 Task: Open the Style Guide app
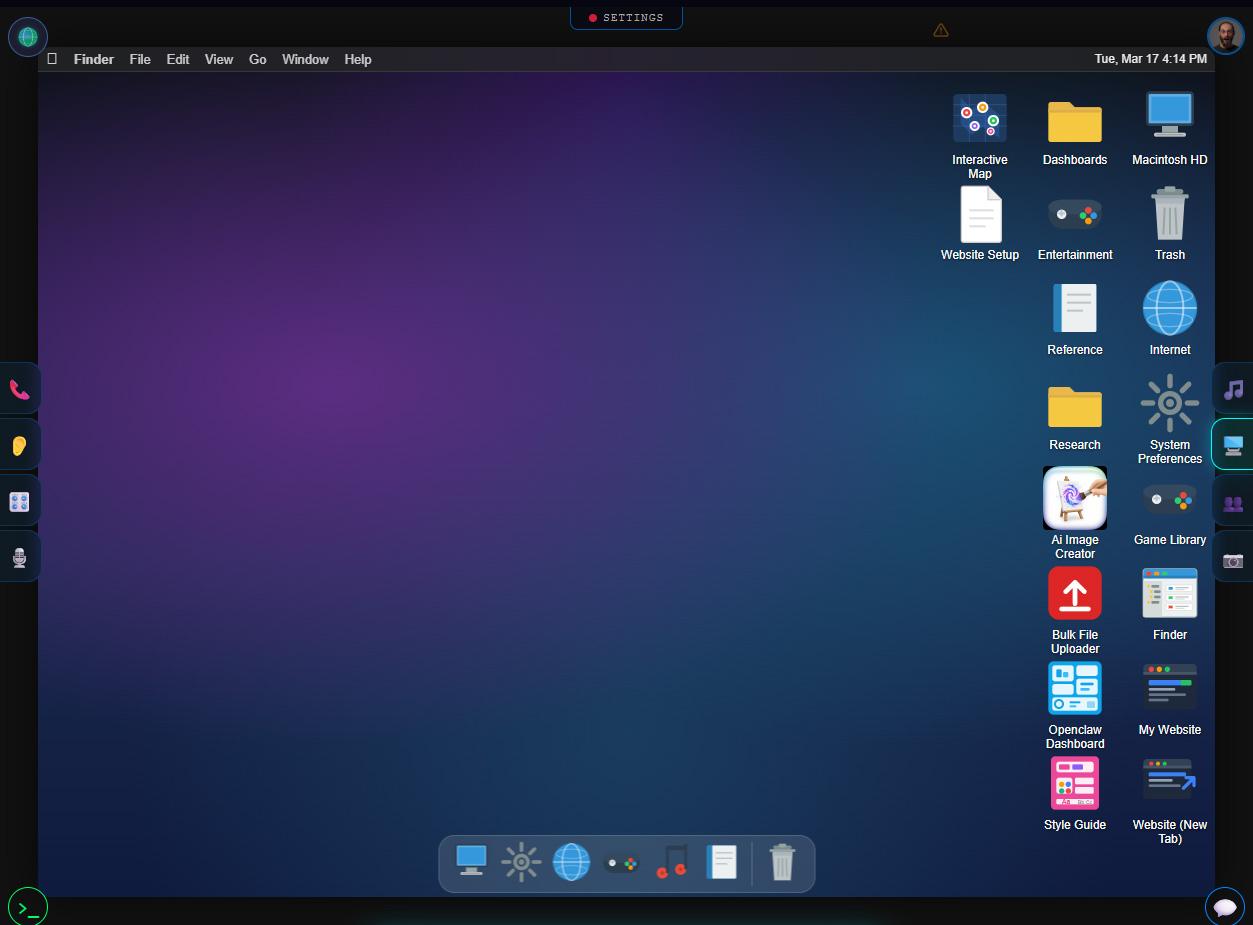[x=1075, y=782]
